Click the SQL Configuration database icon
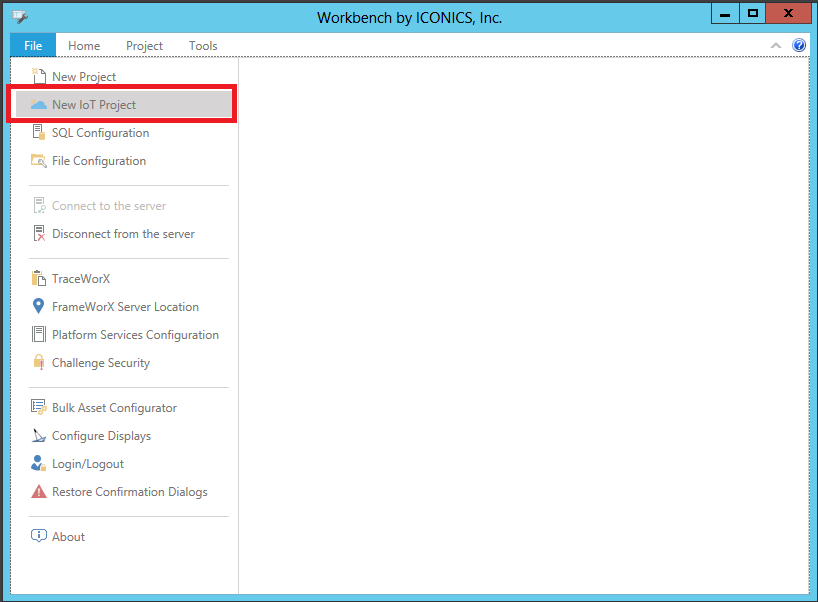Viewport: 818px width, 602px height. click(39, 132)
